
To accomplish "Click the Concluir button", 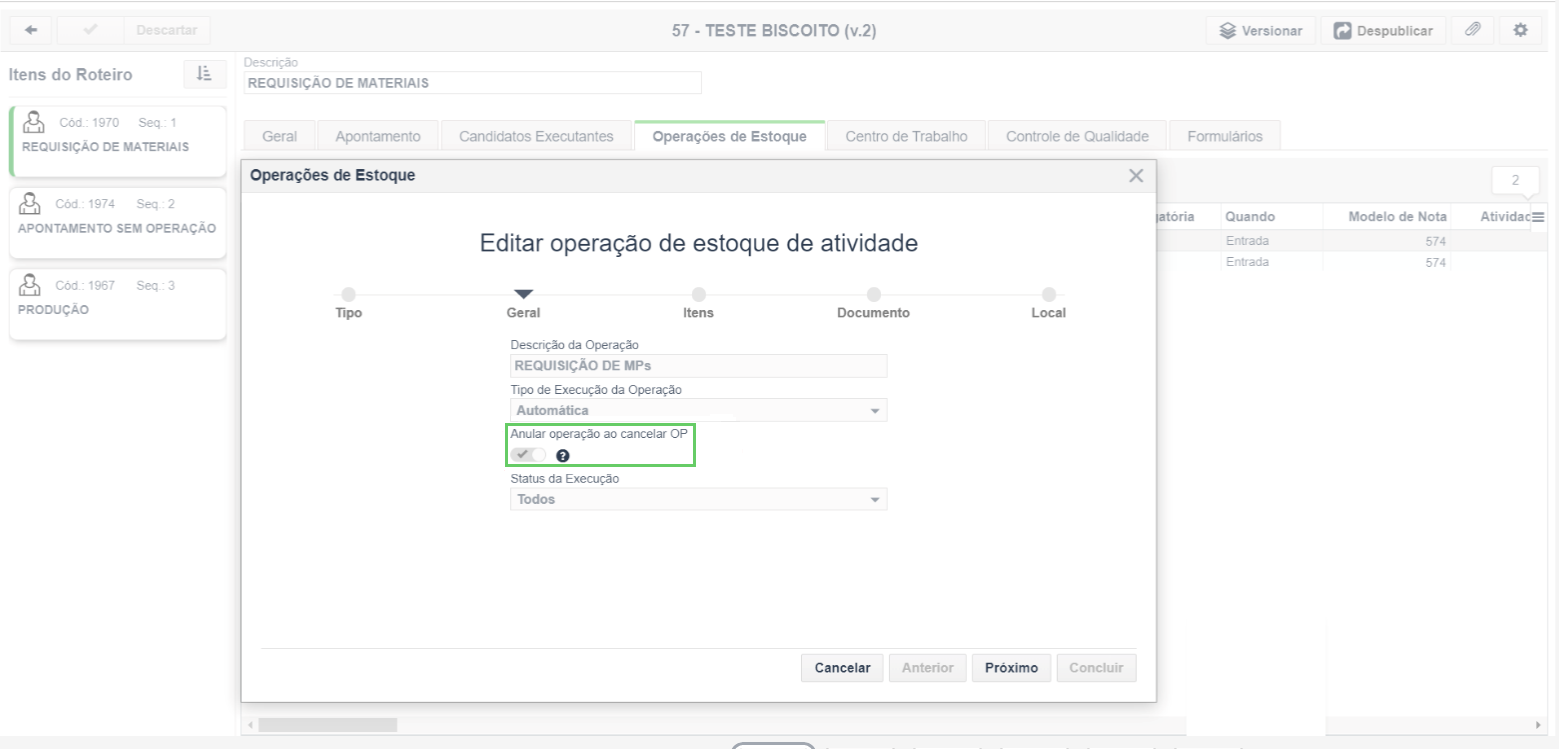I will click(1096, 668).
